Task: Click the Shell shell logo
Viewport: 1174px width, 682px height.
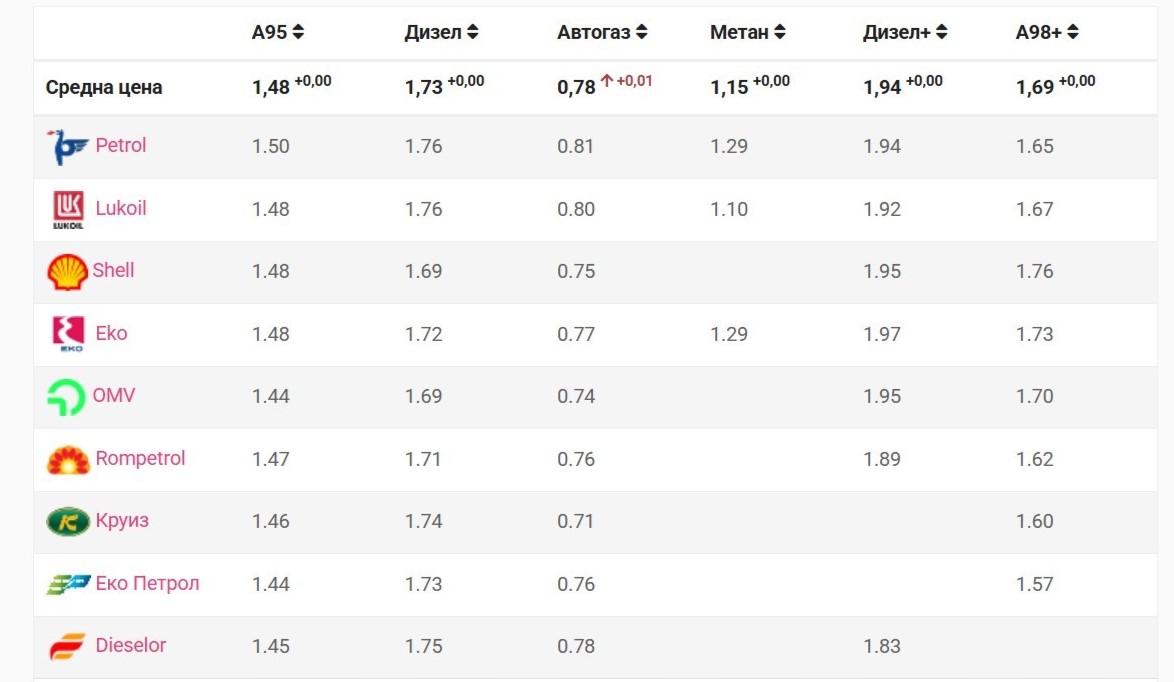Action: pos(67,272)
